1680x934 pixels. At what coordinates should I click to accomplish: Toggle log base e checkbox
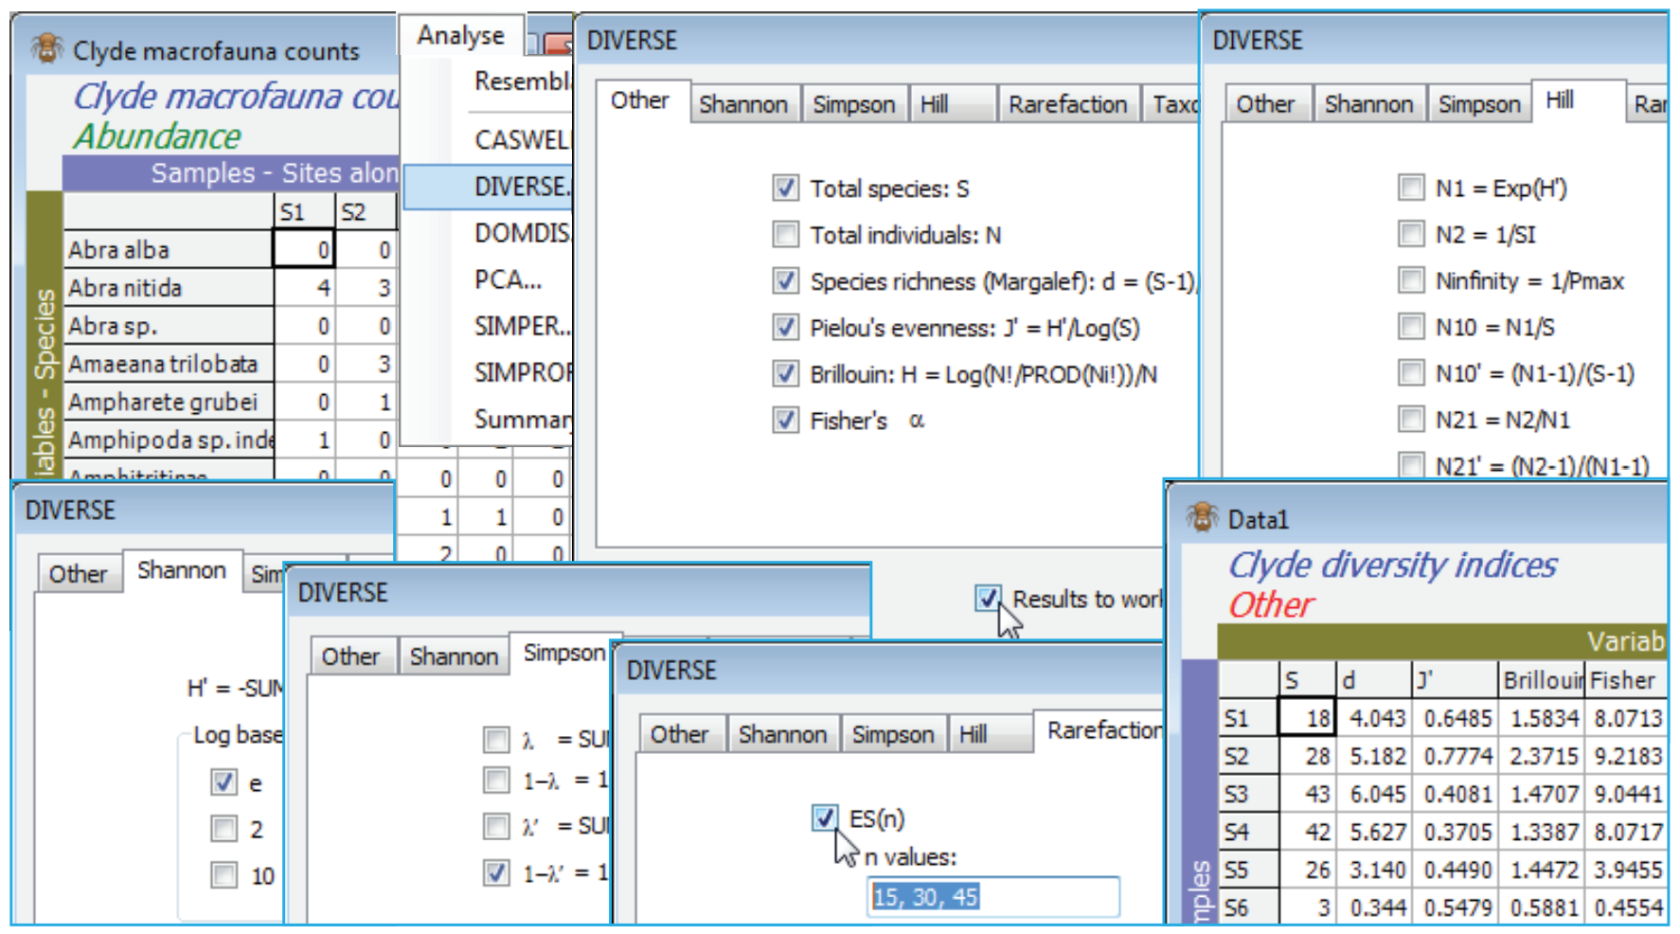point(224,782)
